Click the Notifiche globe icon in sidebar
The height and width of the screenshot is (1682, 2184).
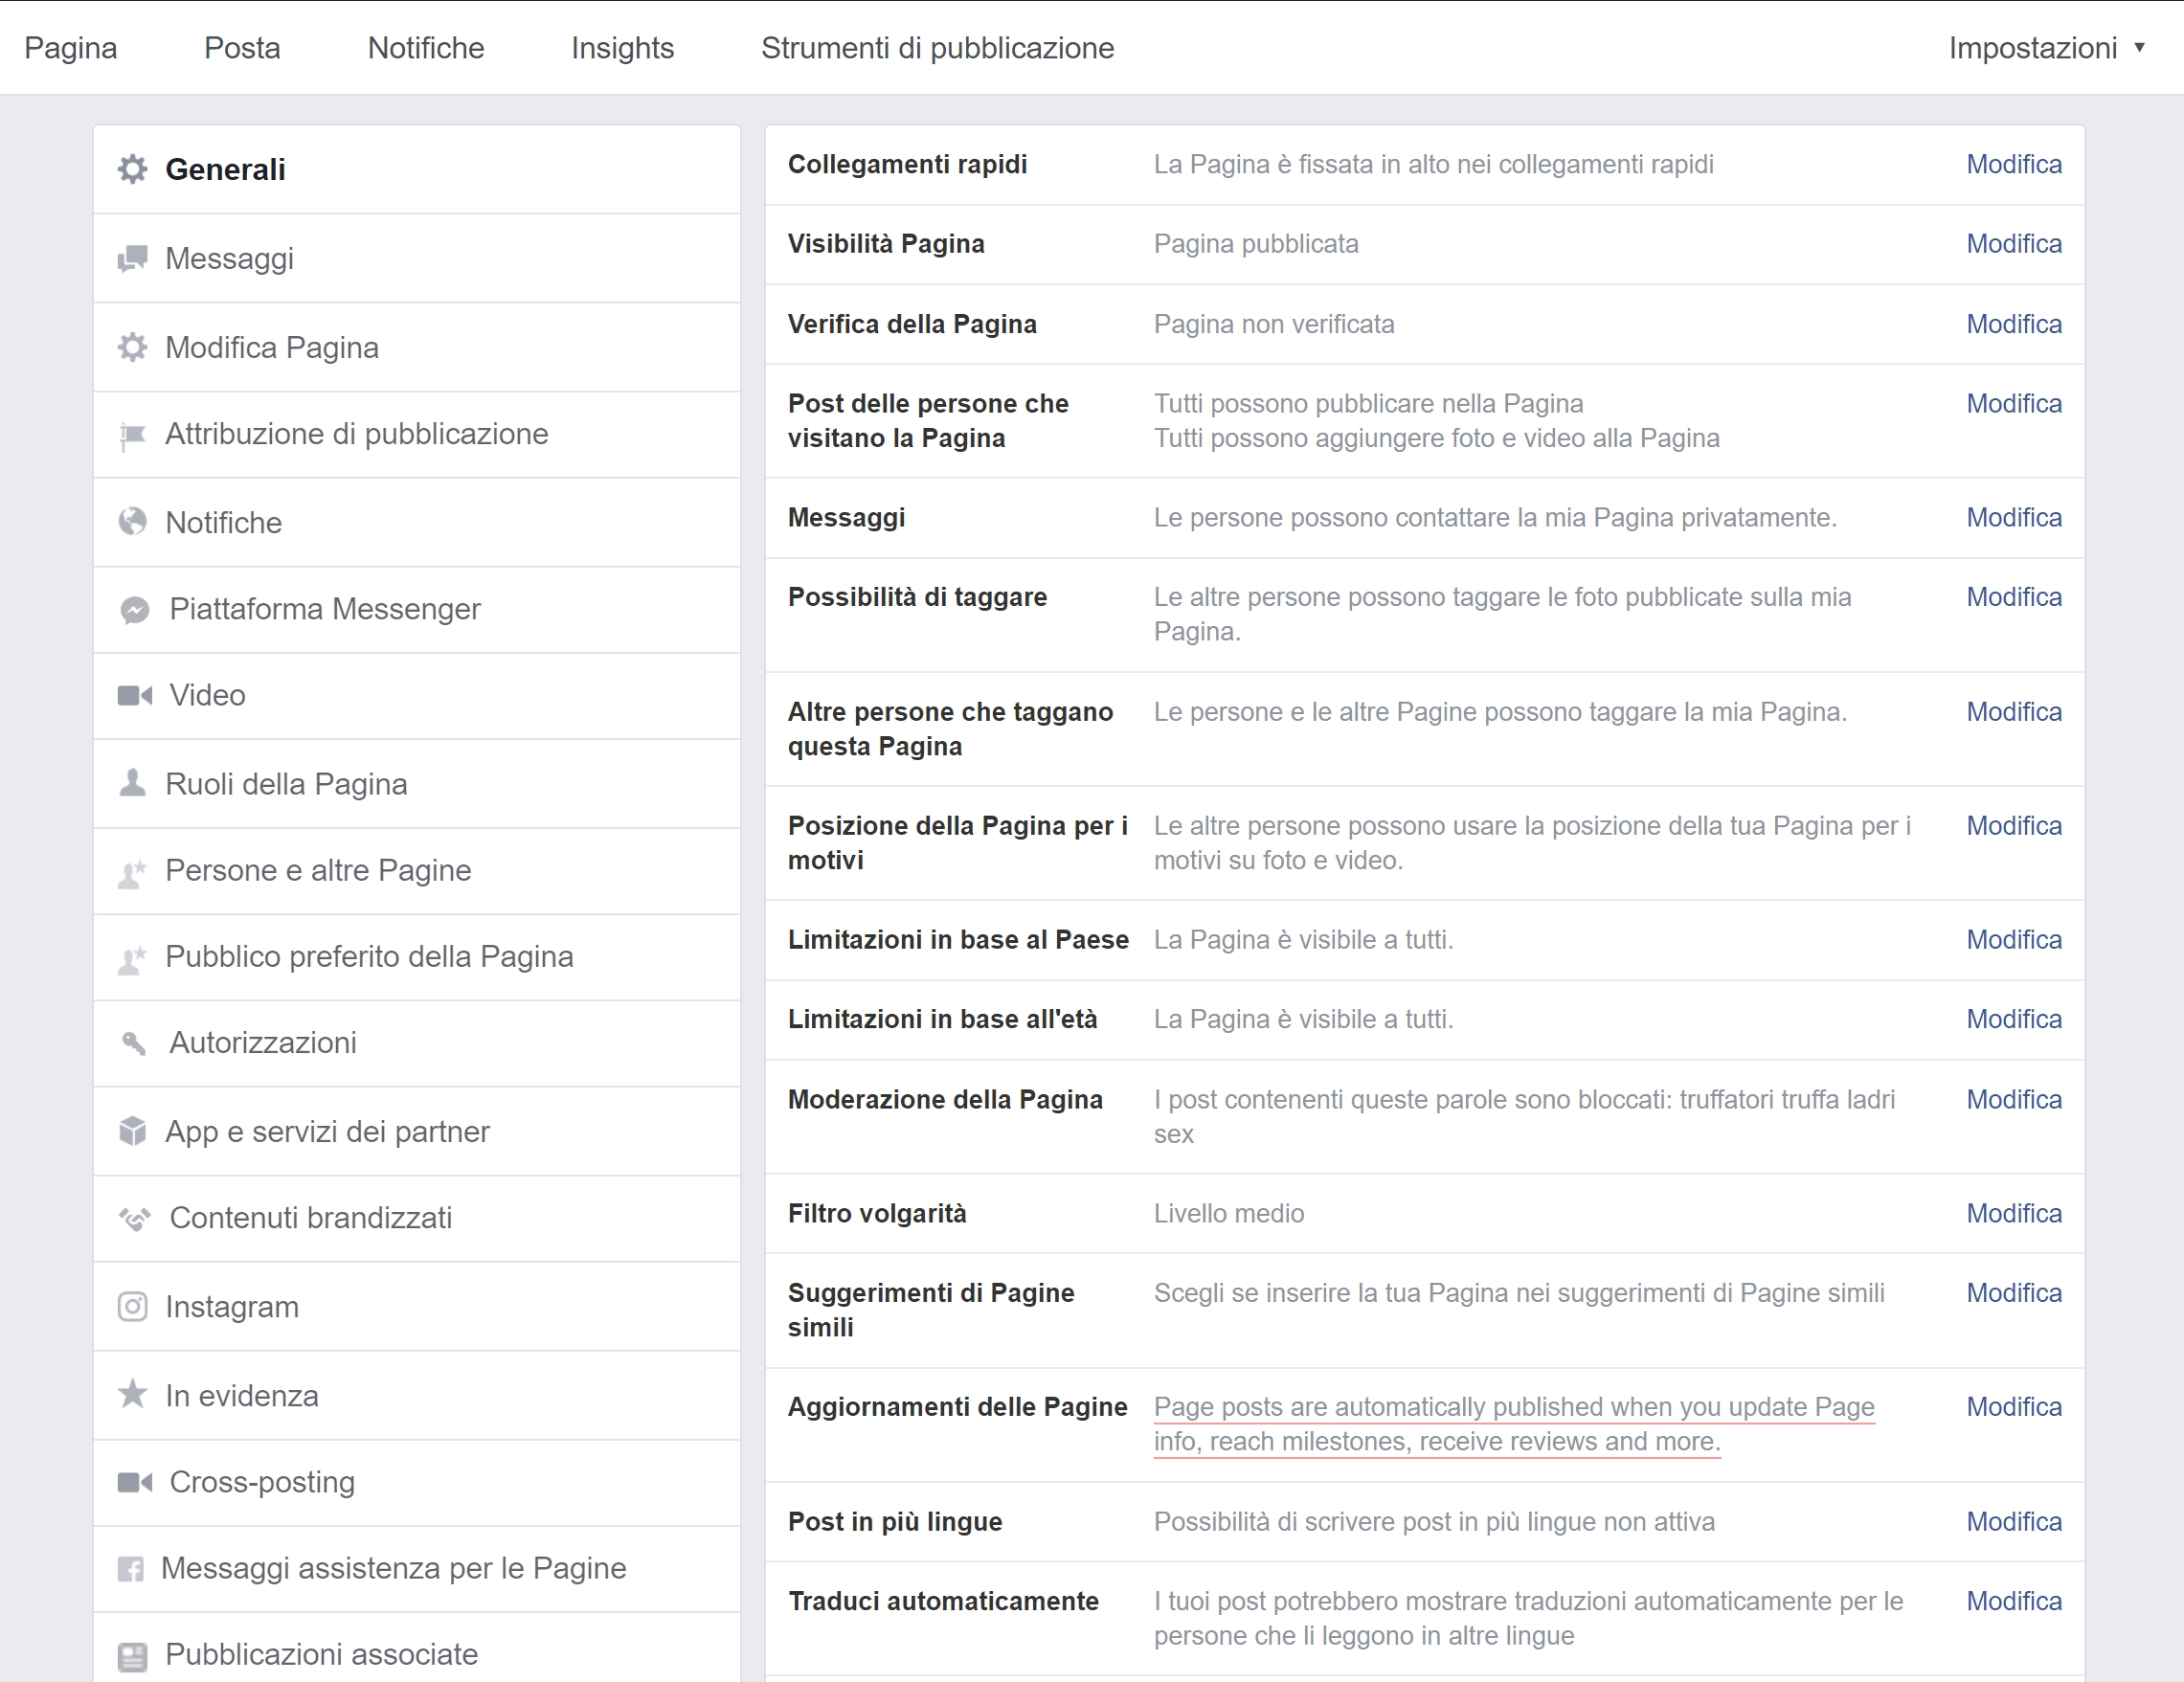pos(132,521)
